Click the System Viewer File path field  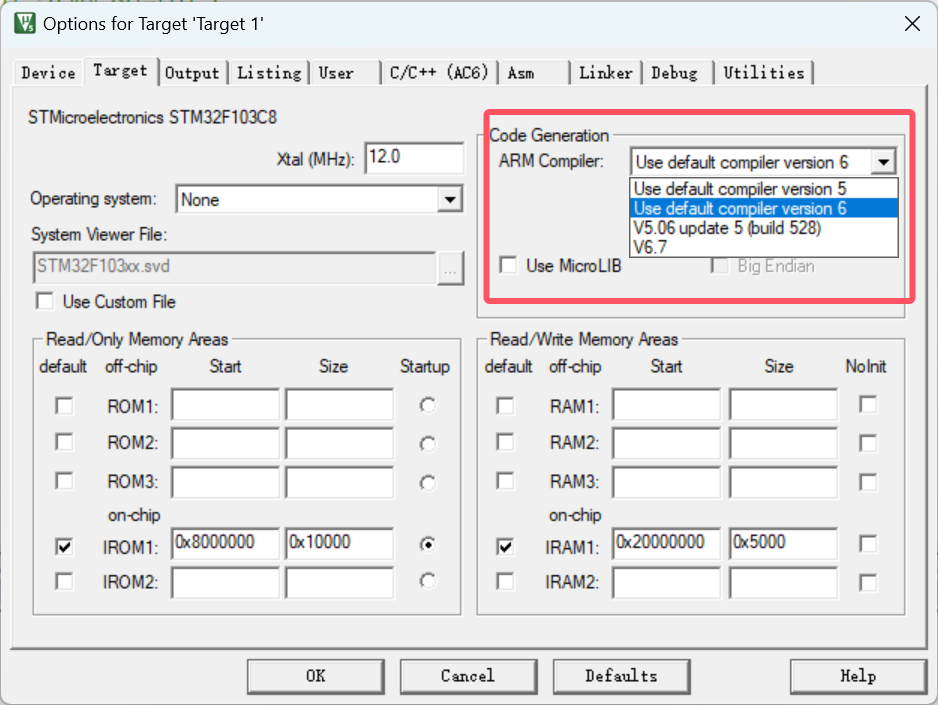click(234, 268)
